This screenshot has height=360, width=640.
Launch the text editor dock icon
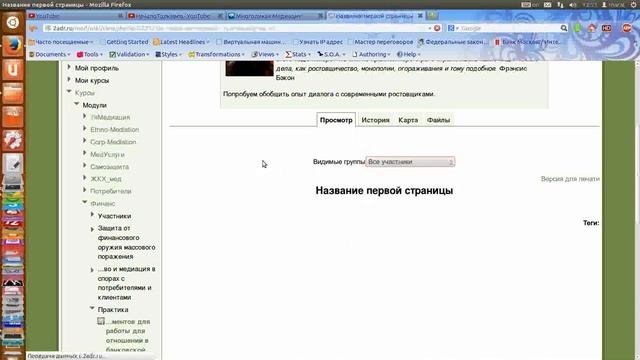12,164
